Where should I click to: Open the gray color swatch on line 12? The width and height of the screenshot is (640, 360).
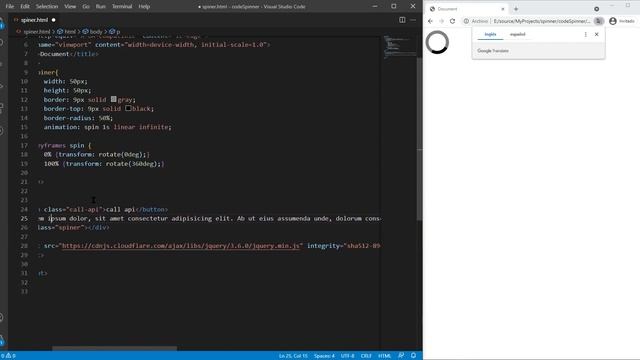coord(113,99)
